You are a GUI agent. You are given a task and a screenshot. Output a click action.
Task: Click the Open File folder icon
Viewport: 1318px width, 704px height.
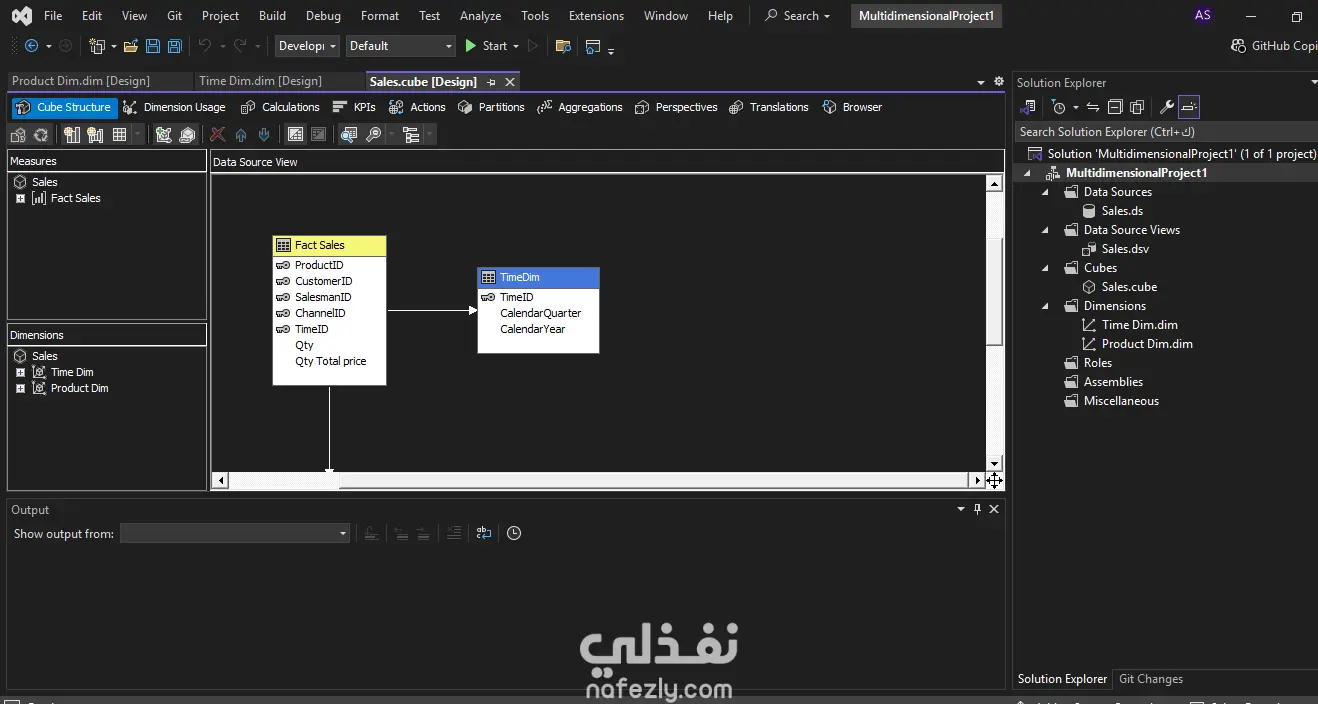131,46
